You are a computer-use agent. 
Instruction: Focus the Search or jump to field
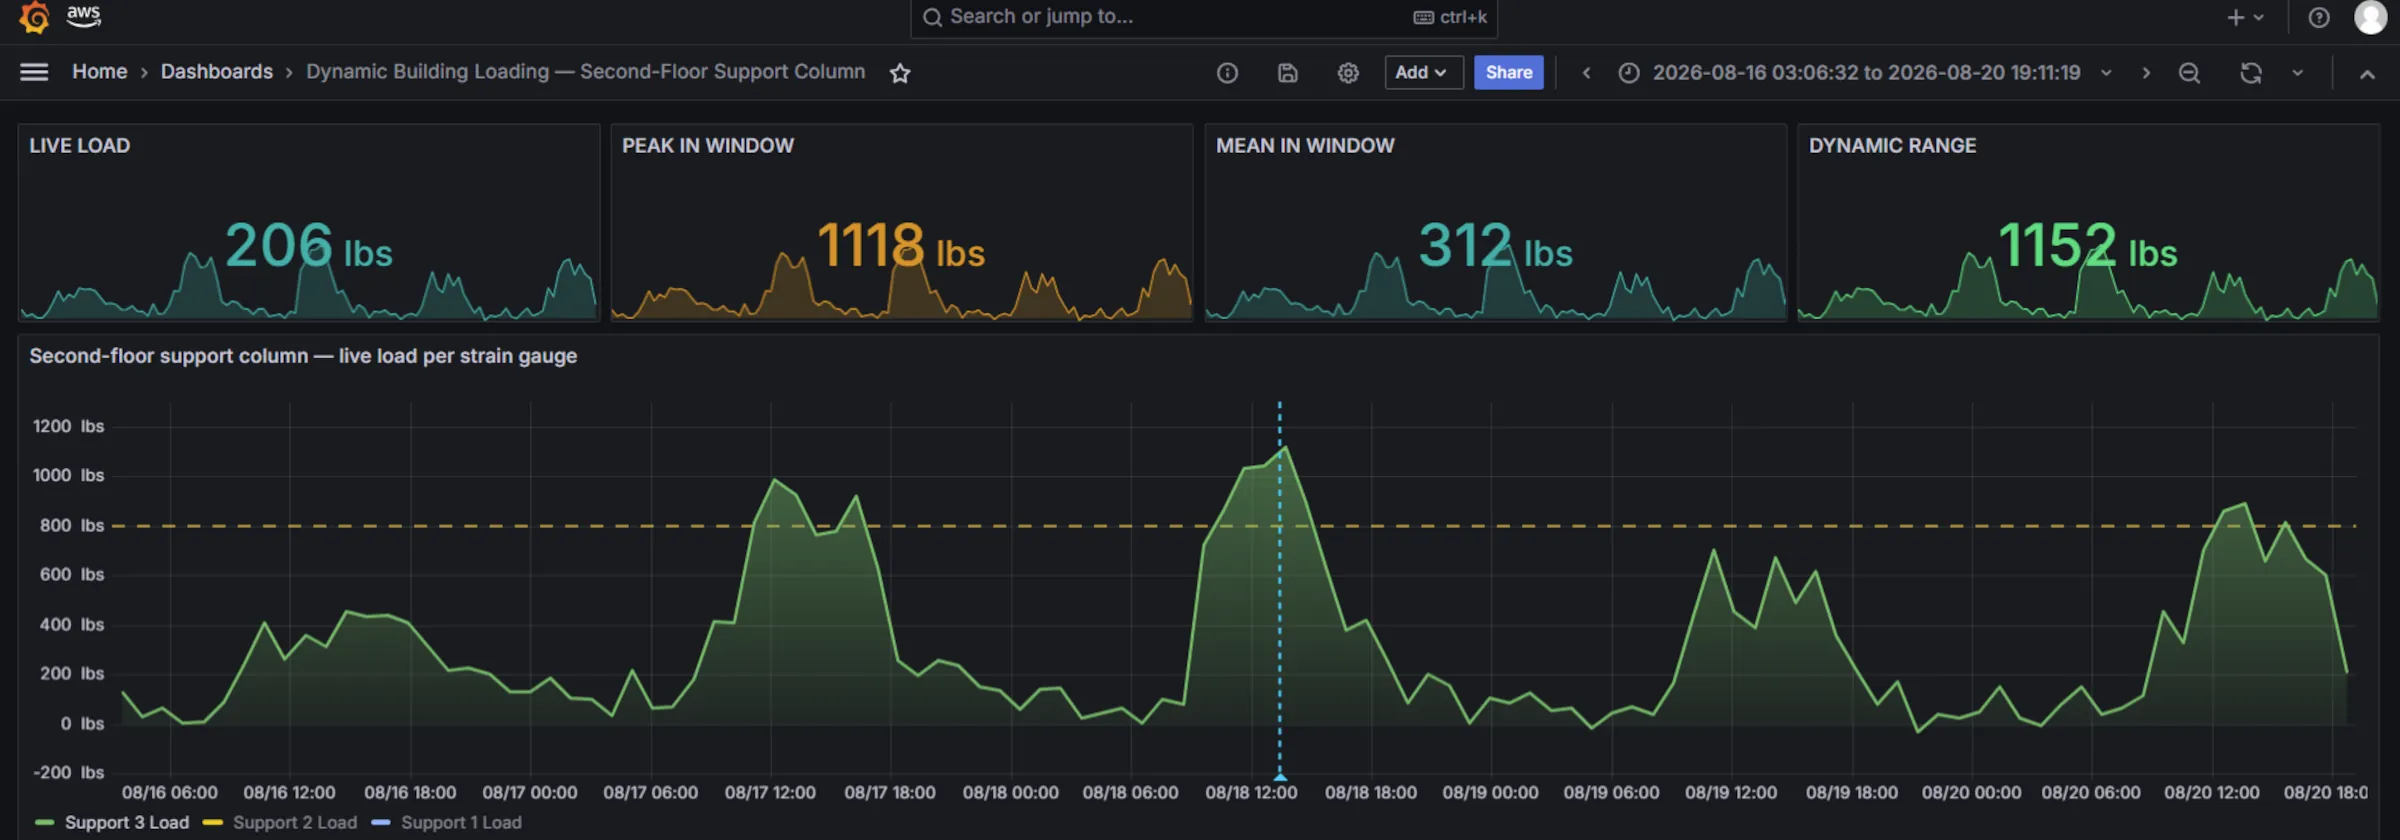pos(1204,17)
